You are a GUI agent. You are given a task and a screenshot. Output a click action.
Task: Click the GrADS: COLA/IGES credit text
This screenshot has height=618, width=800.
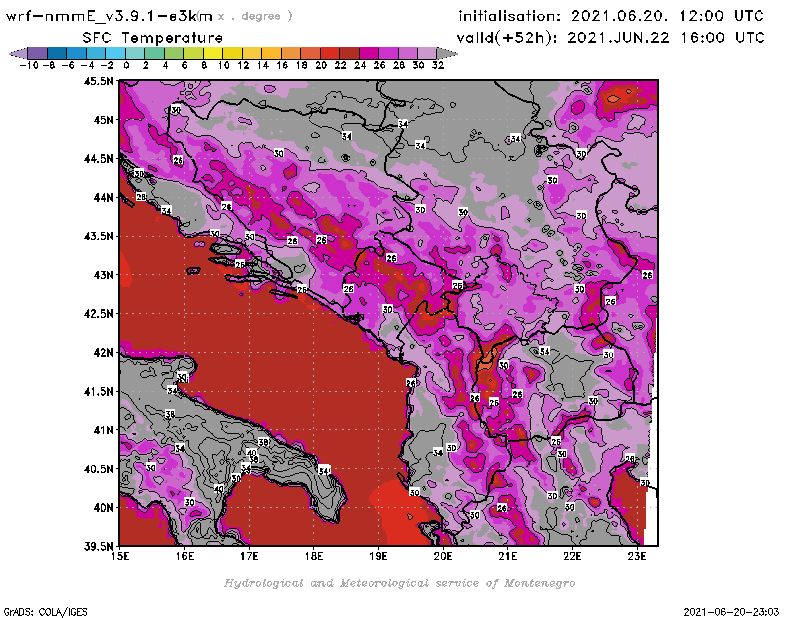45,611
